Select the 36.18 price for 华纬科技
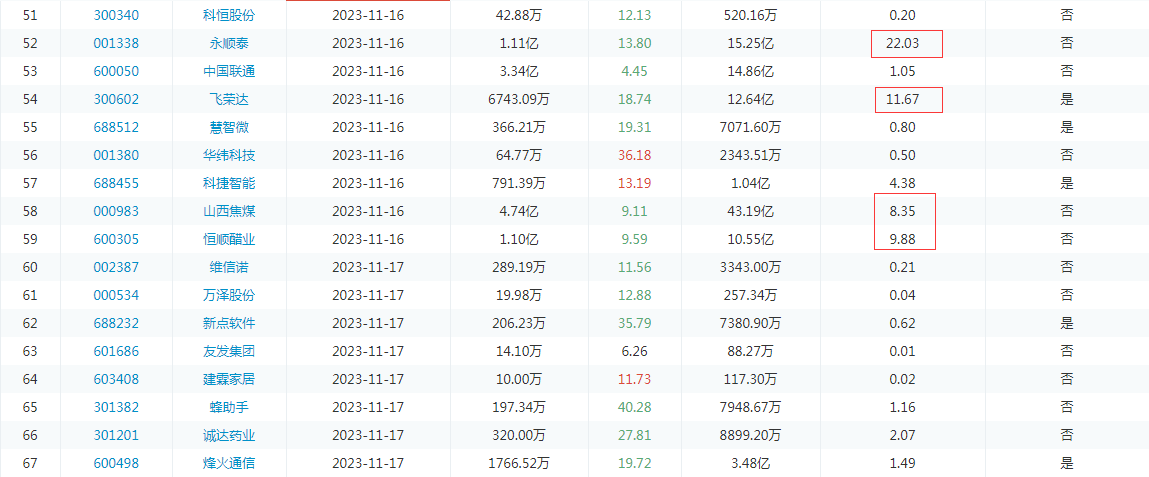Screen dimensions: 1149x477 [x=635, y=155]
